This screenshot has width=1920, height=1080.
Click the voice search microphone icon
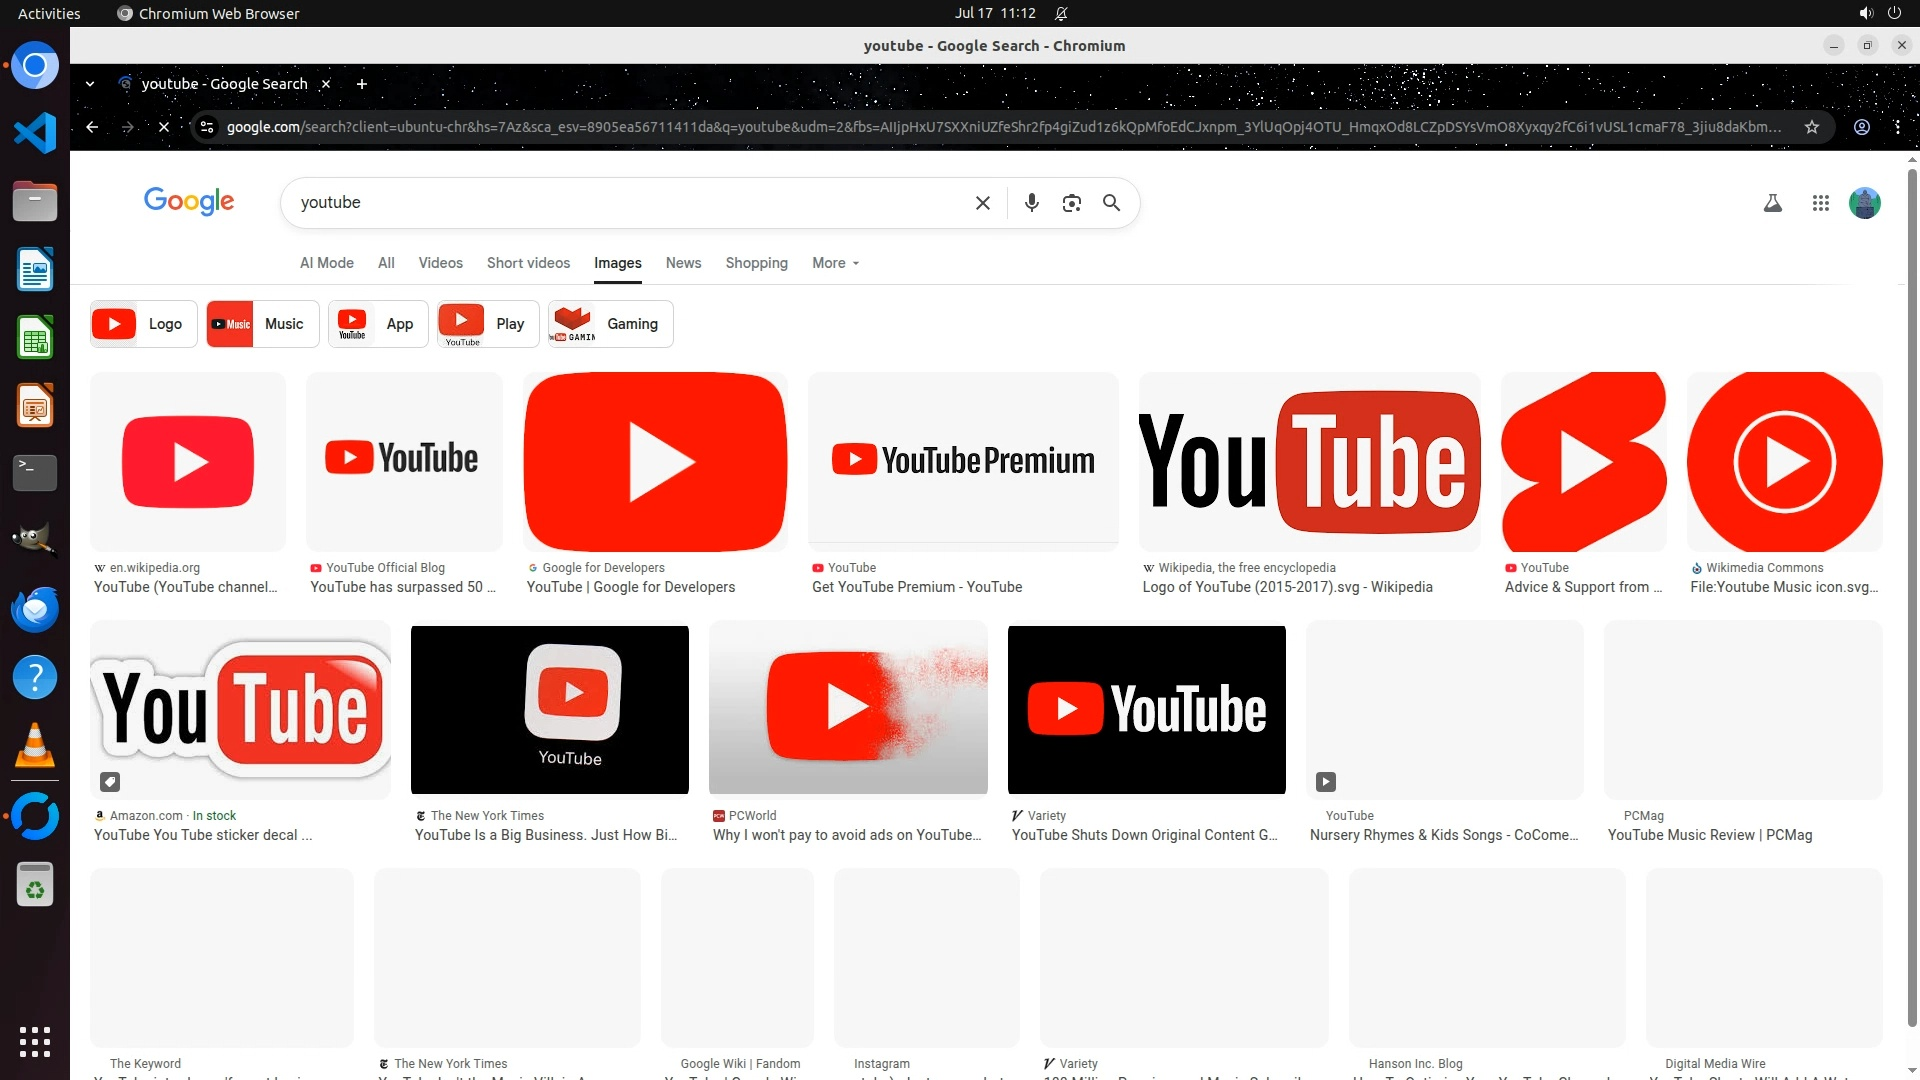point(1031,203)
